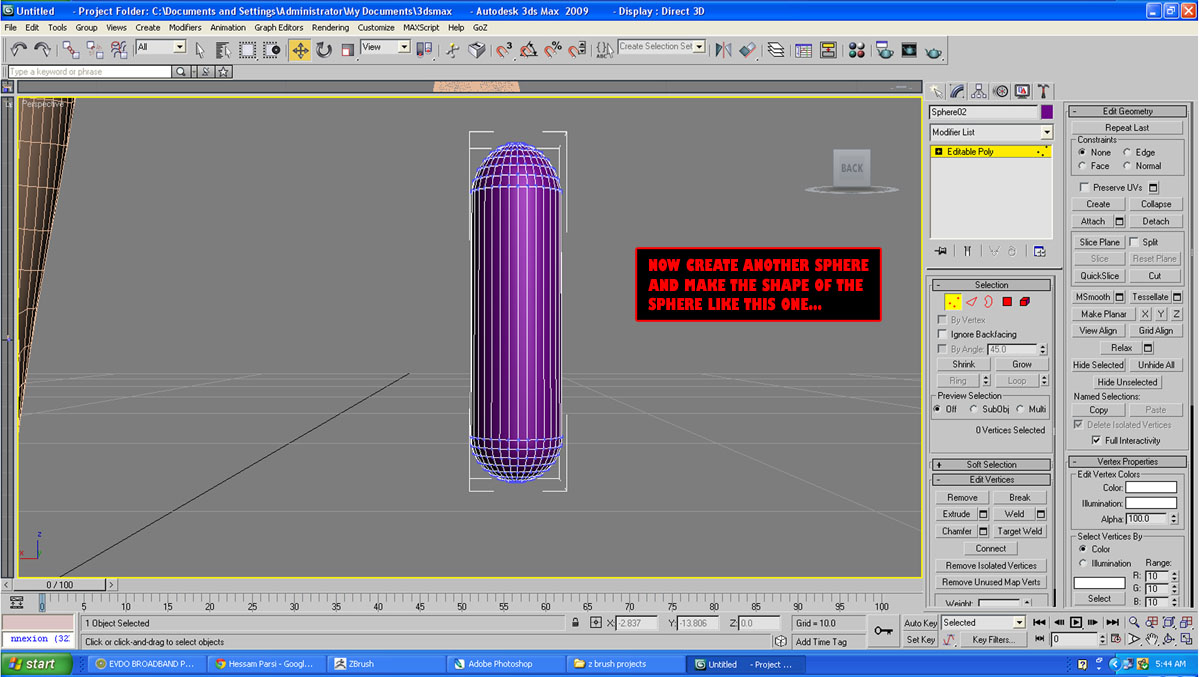Open the Modifiers menu
This screenshot has width=1200, height=677.
click(x=185, y=28)
